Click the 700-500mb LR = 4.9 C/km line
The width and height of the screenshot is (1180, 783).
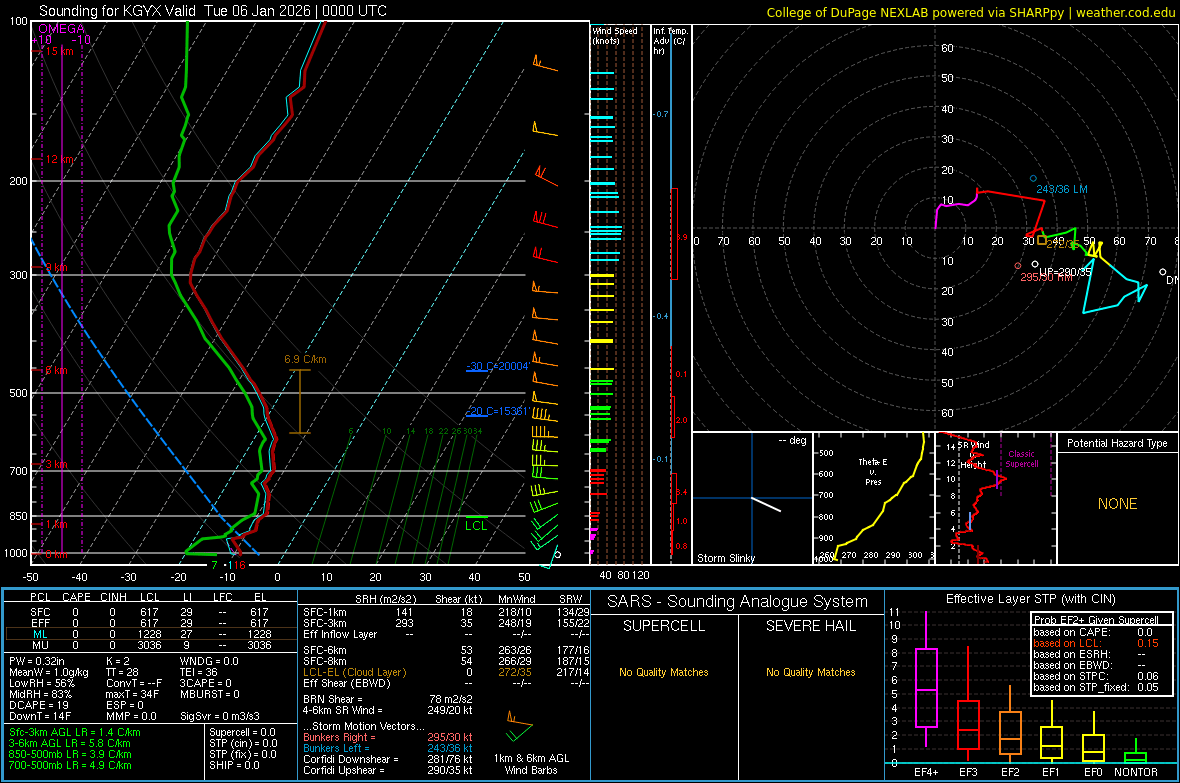[x=70, y=765]
